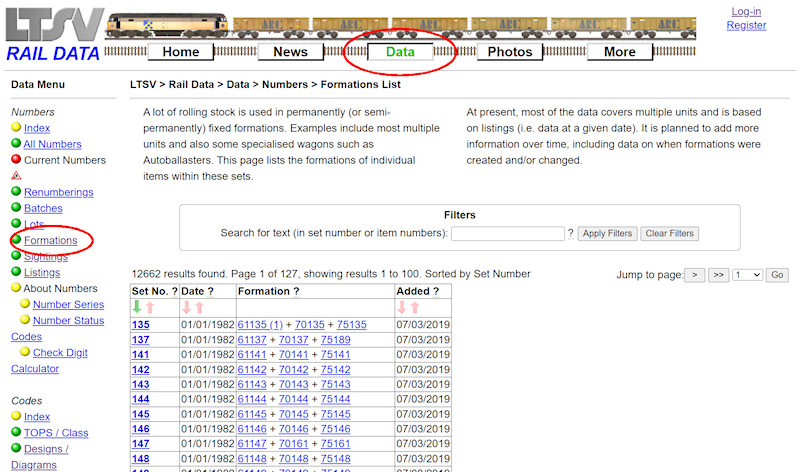Image resolution: width=800 pixels, height=472 pixels.
Task: Sort by Date using the down arrow
Action: pyautogui.click(x=186, y=308)
